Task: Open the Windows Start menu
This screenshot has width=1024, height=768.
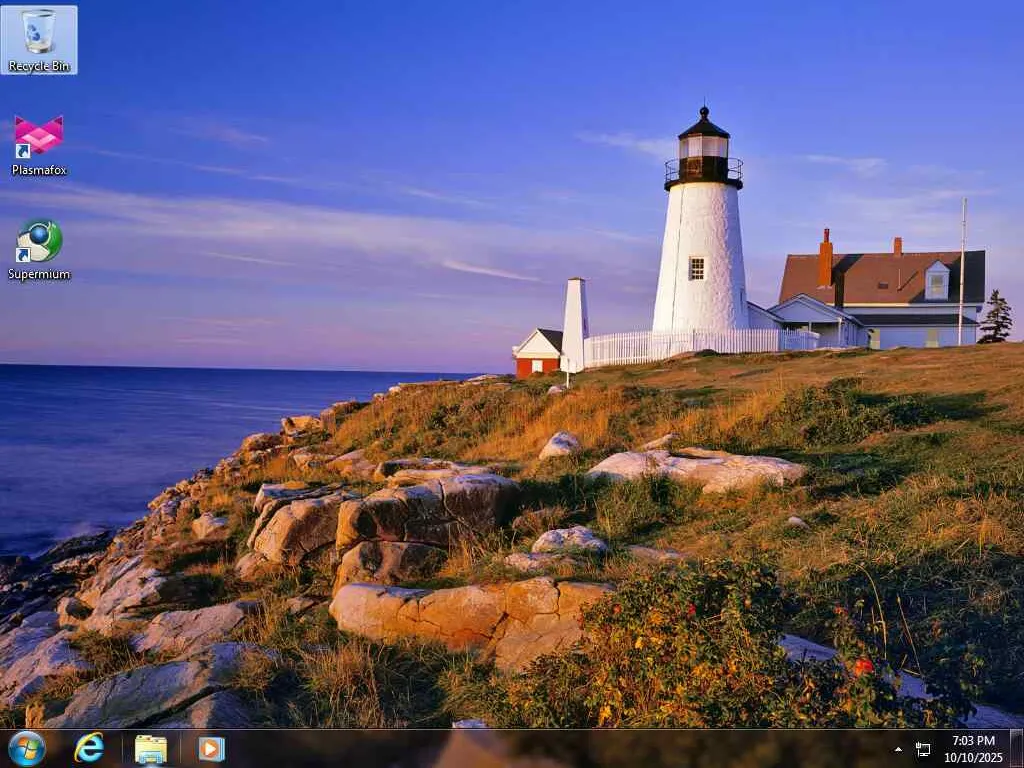Action: (27, 748)
